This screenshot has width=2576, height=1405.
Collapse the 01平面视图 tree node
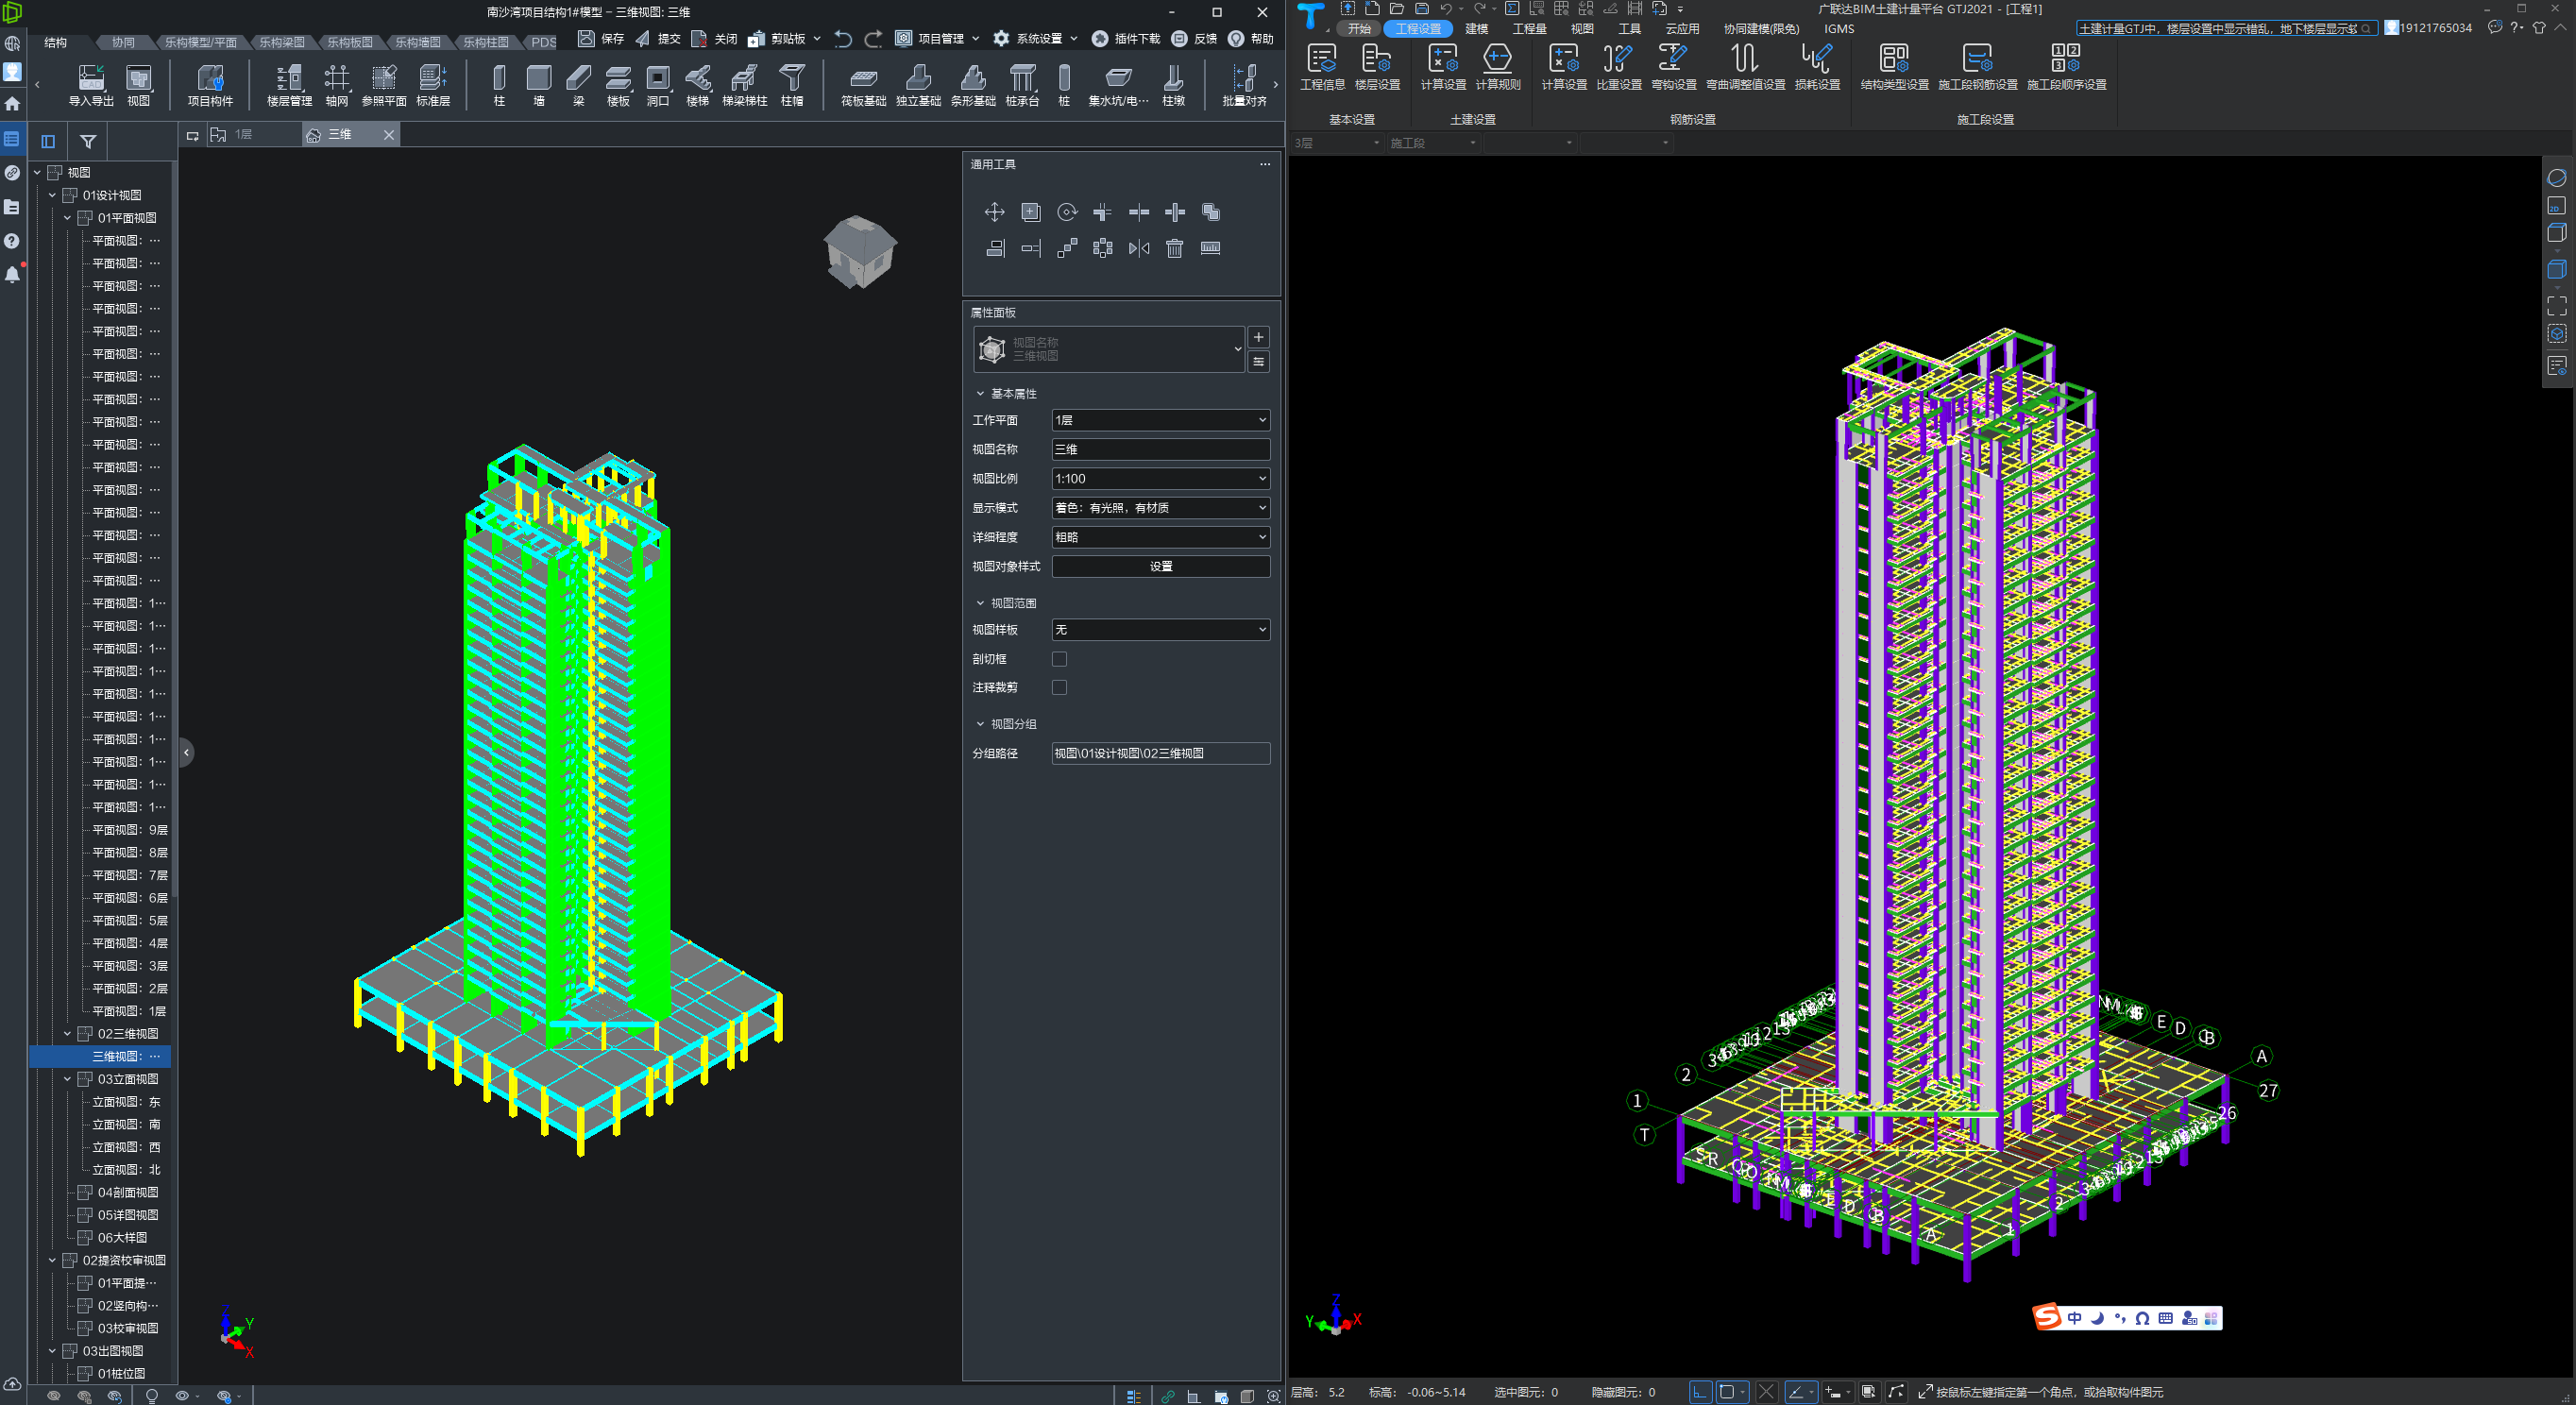point(68,218)
